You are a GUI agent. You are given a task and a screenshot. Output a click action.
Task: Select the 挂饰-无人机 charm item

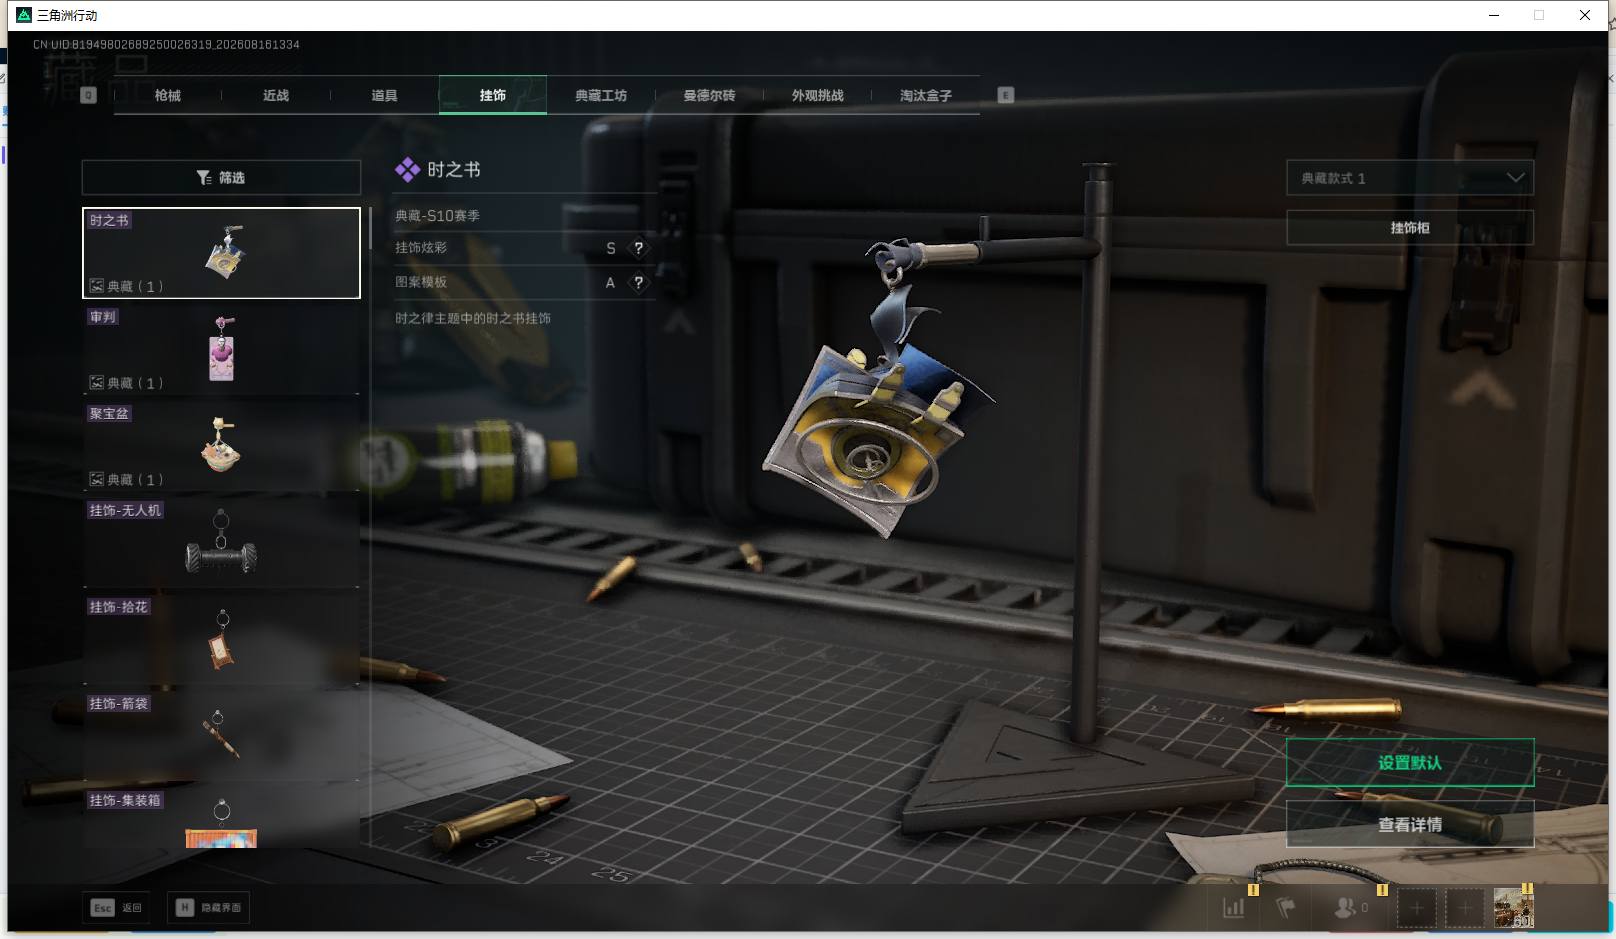[221, 543]
